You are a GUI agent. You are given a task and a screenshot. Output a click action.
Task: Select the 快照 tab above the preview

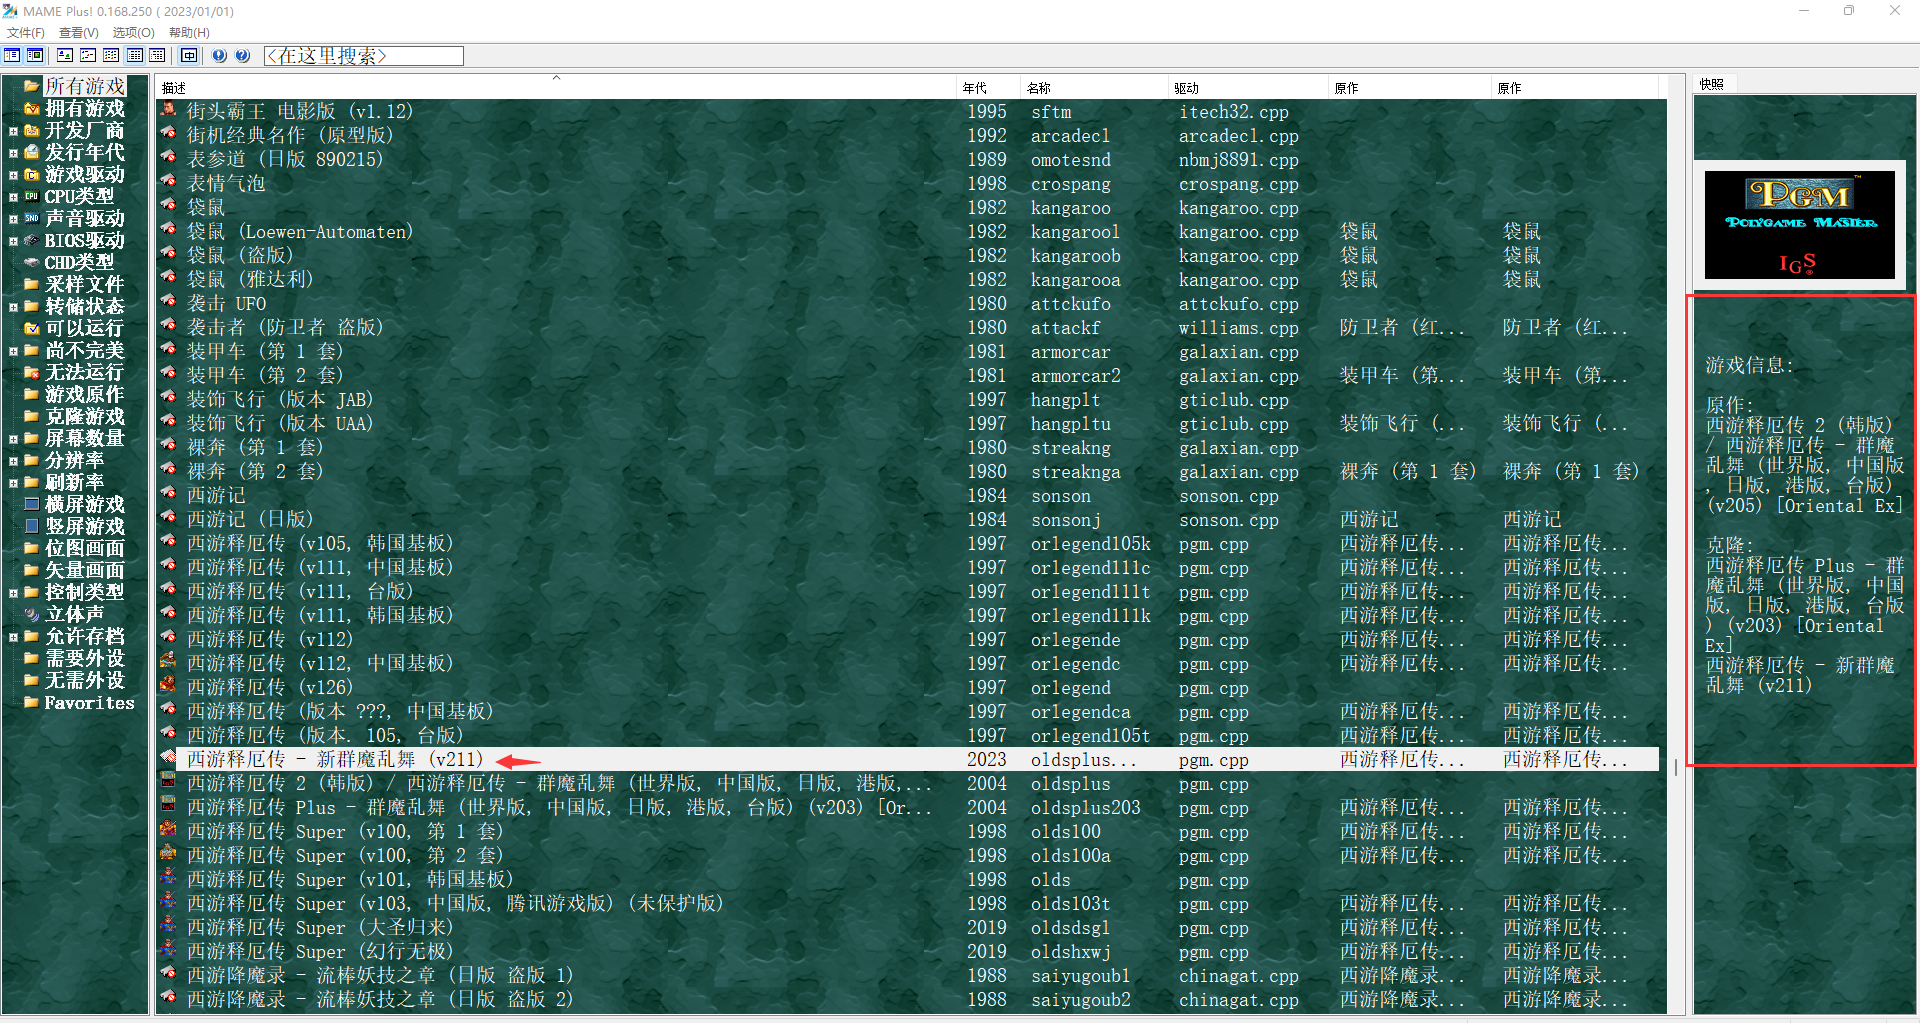(1712, 85)
